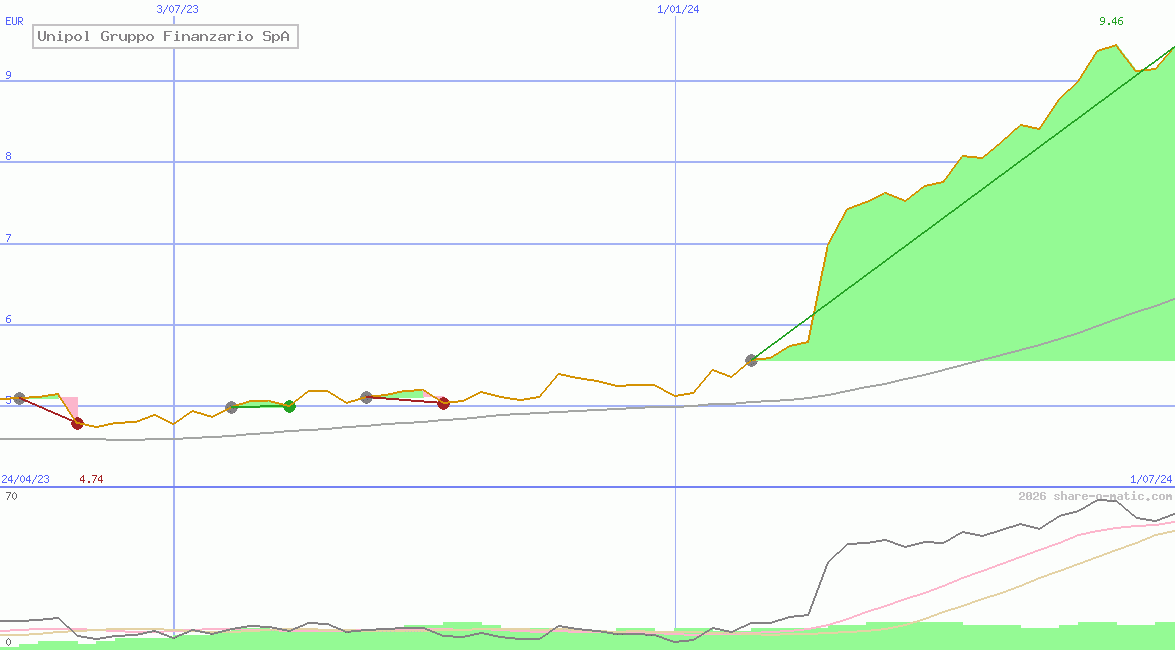Click the 1/07/24 end date label
Viewport: 1175px width, 650px height.
1150,479
